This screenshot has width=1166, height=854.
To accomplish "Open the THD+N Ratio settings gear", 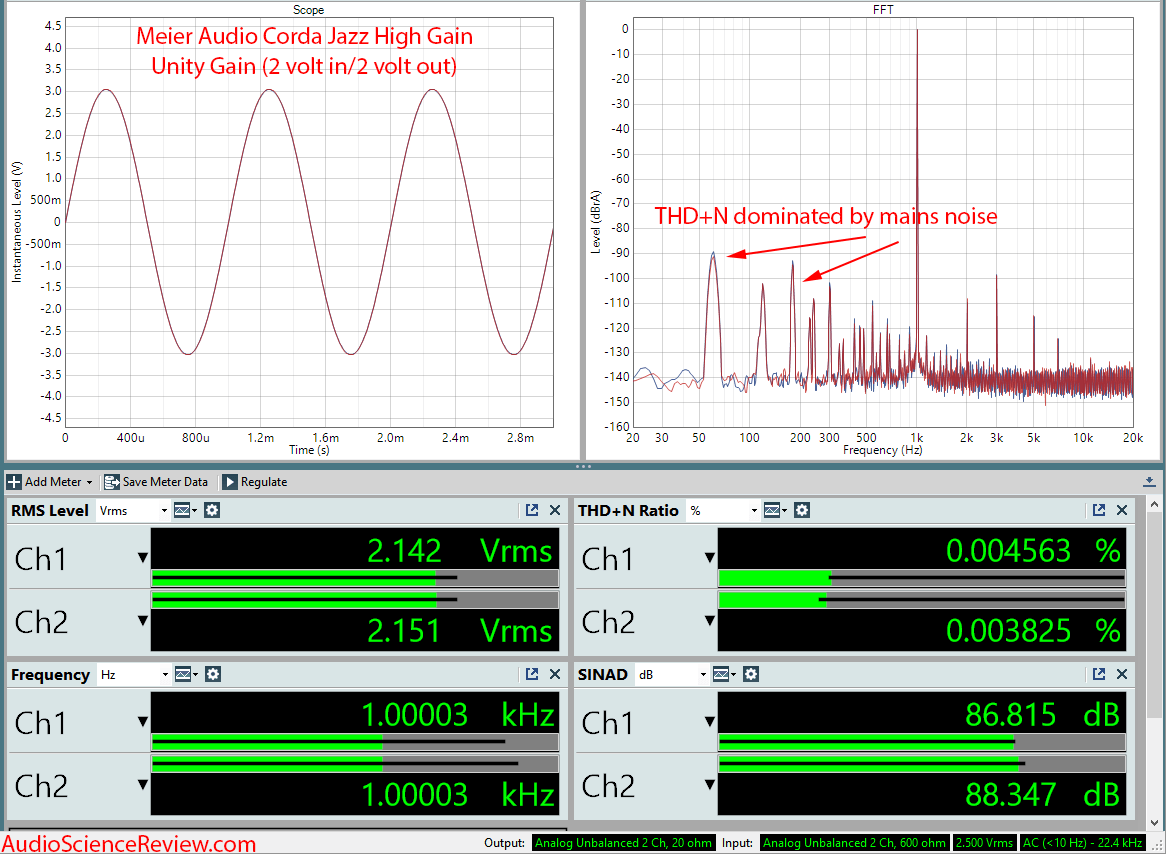I will pyautogui.click(x=802, y=510).
